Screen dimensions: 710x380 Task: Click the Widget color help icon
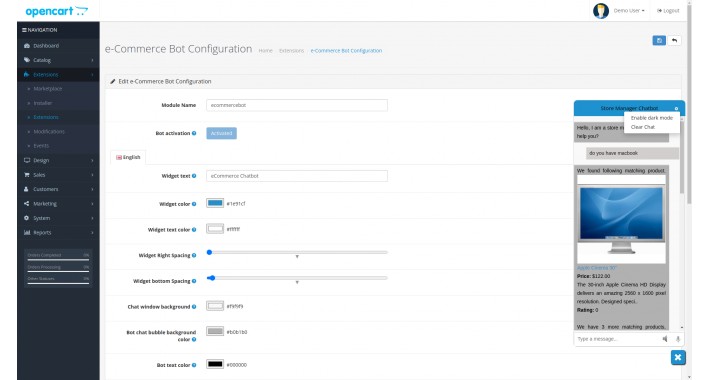194,204
